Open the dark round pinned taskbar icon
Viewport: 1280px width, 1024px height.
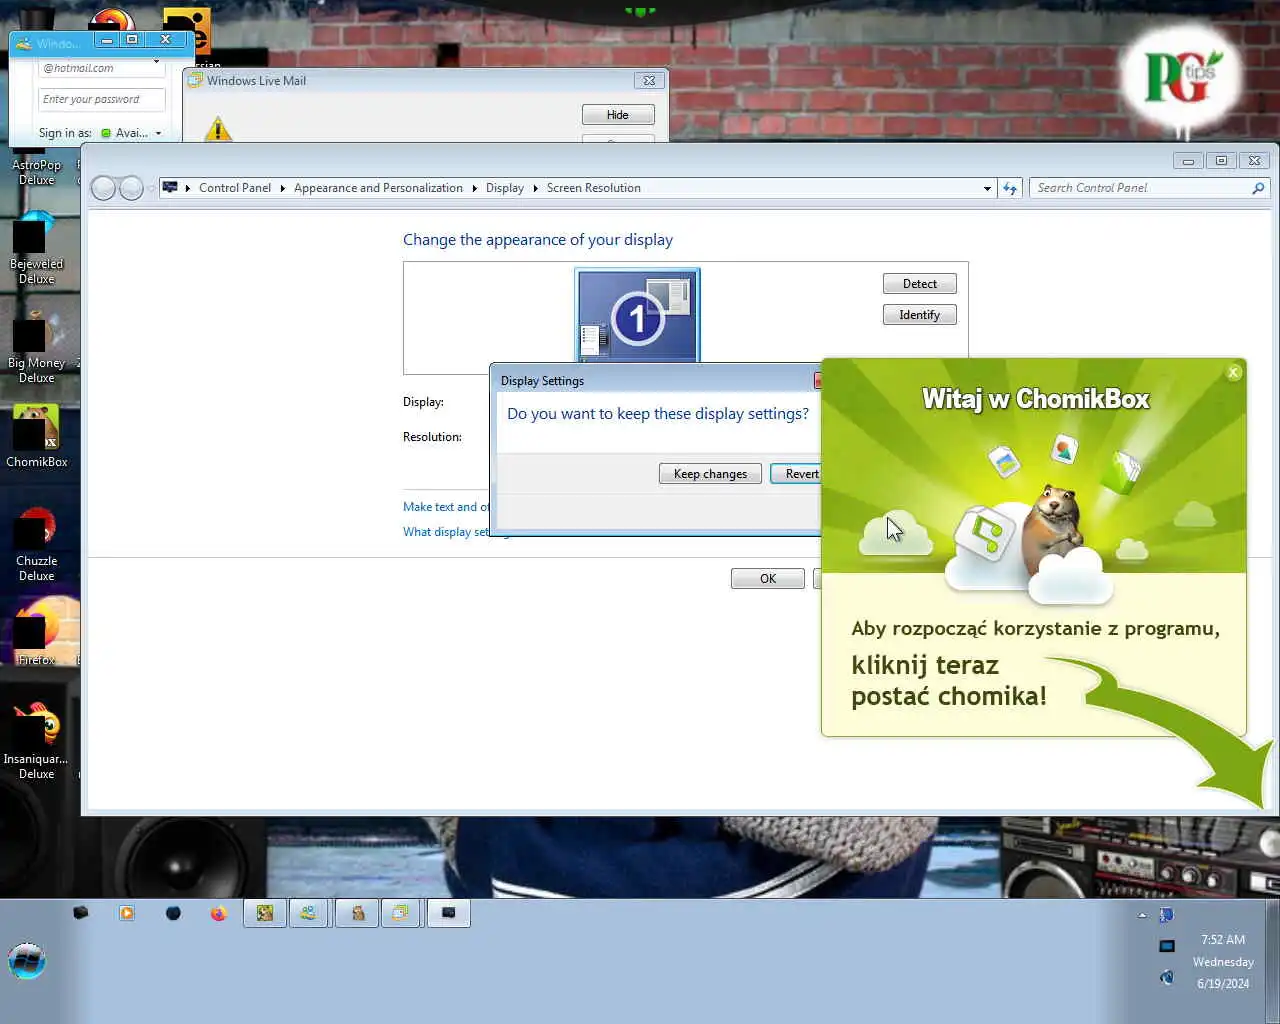pyautogui.click(x=173, y=913)
